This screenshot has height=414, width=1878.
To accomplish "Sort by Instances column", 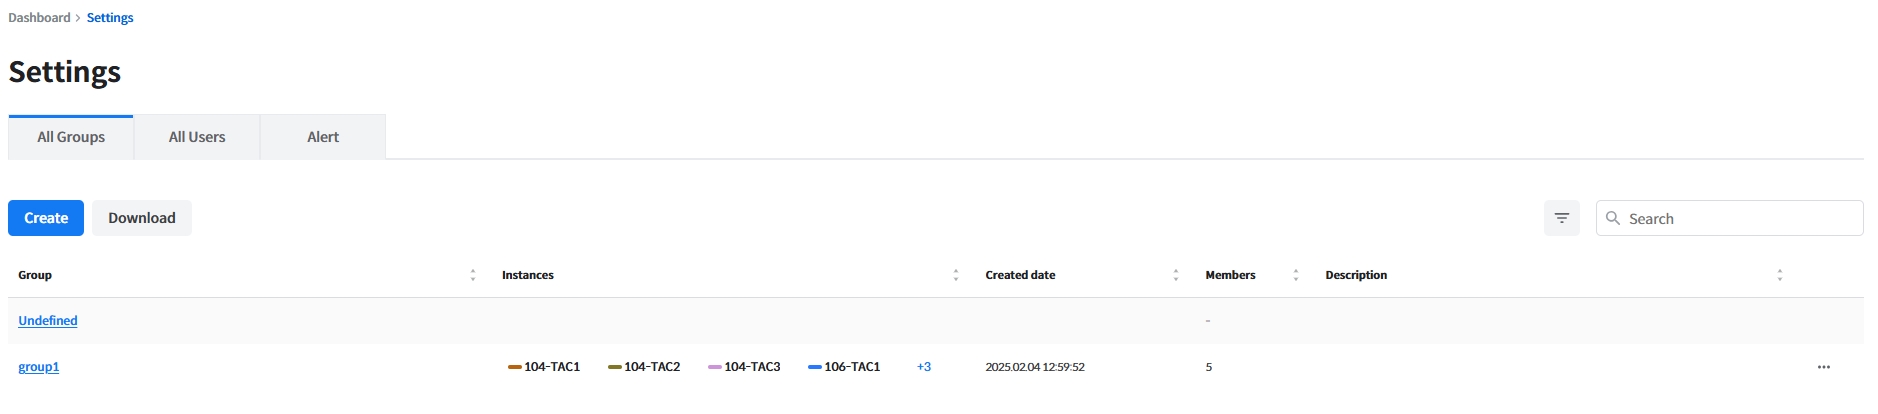I will [955, 275].
